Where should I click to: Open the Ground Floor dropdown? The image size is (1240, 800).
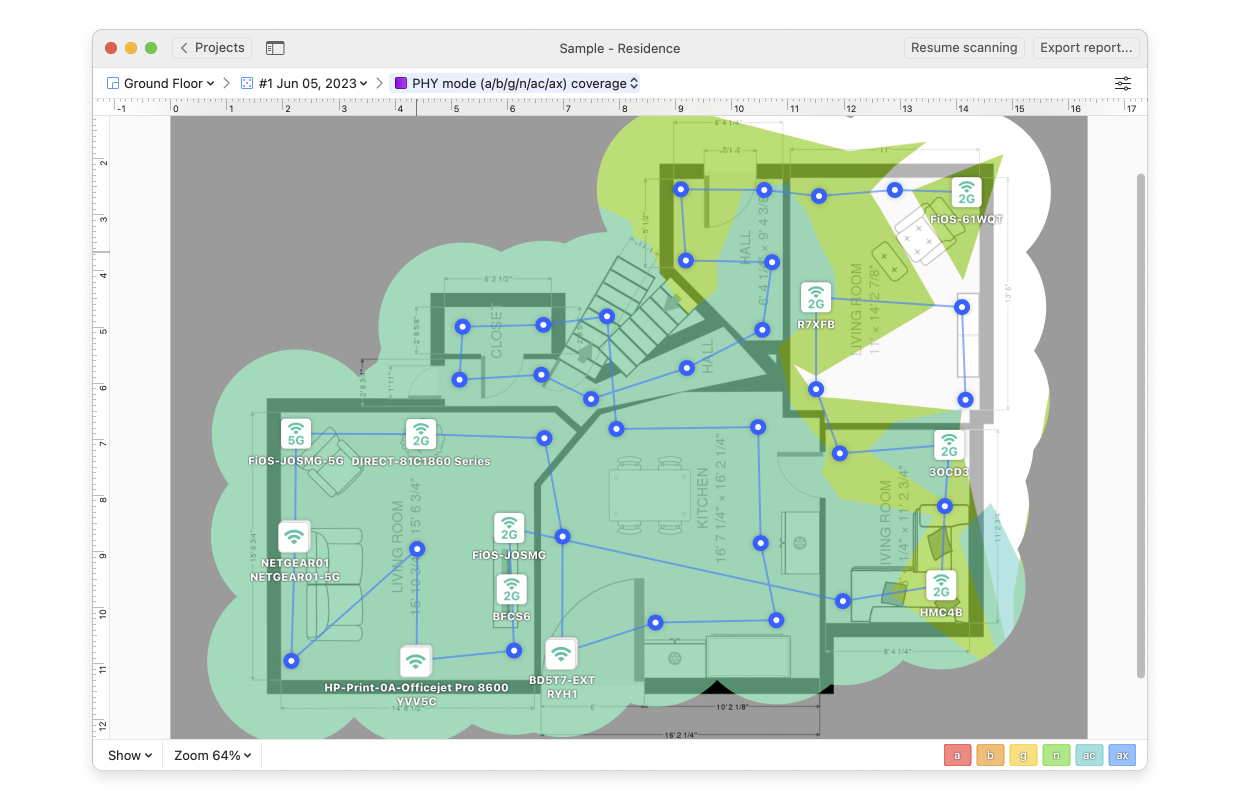161,84
